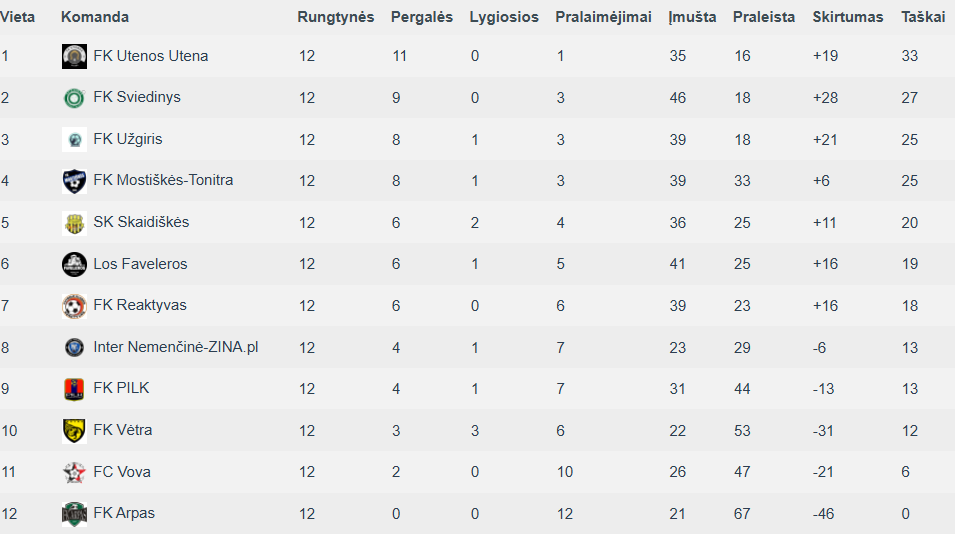955x534 pixels.
Task: Click the Skirtumas column header
Action: pyautogui.click(x=847, y=17)
